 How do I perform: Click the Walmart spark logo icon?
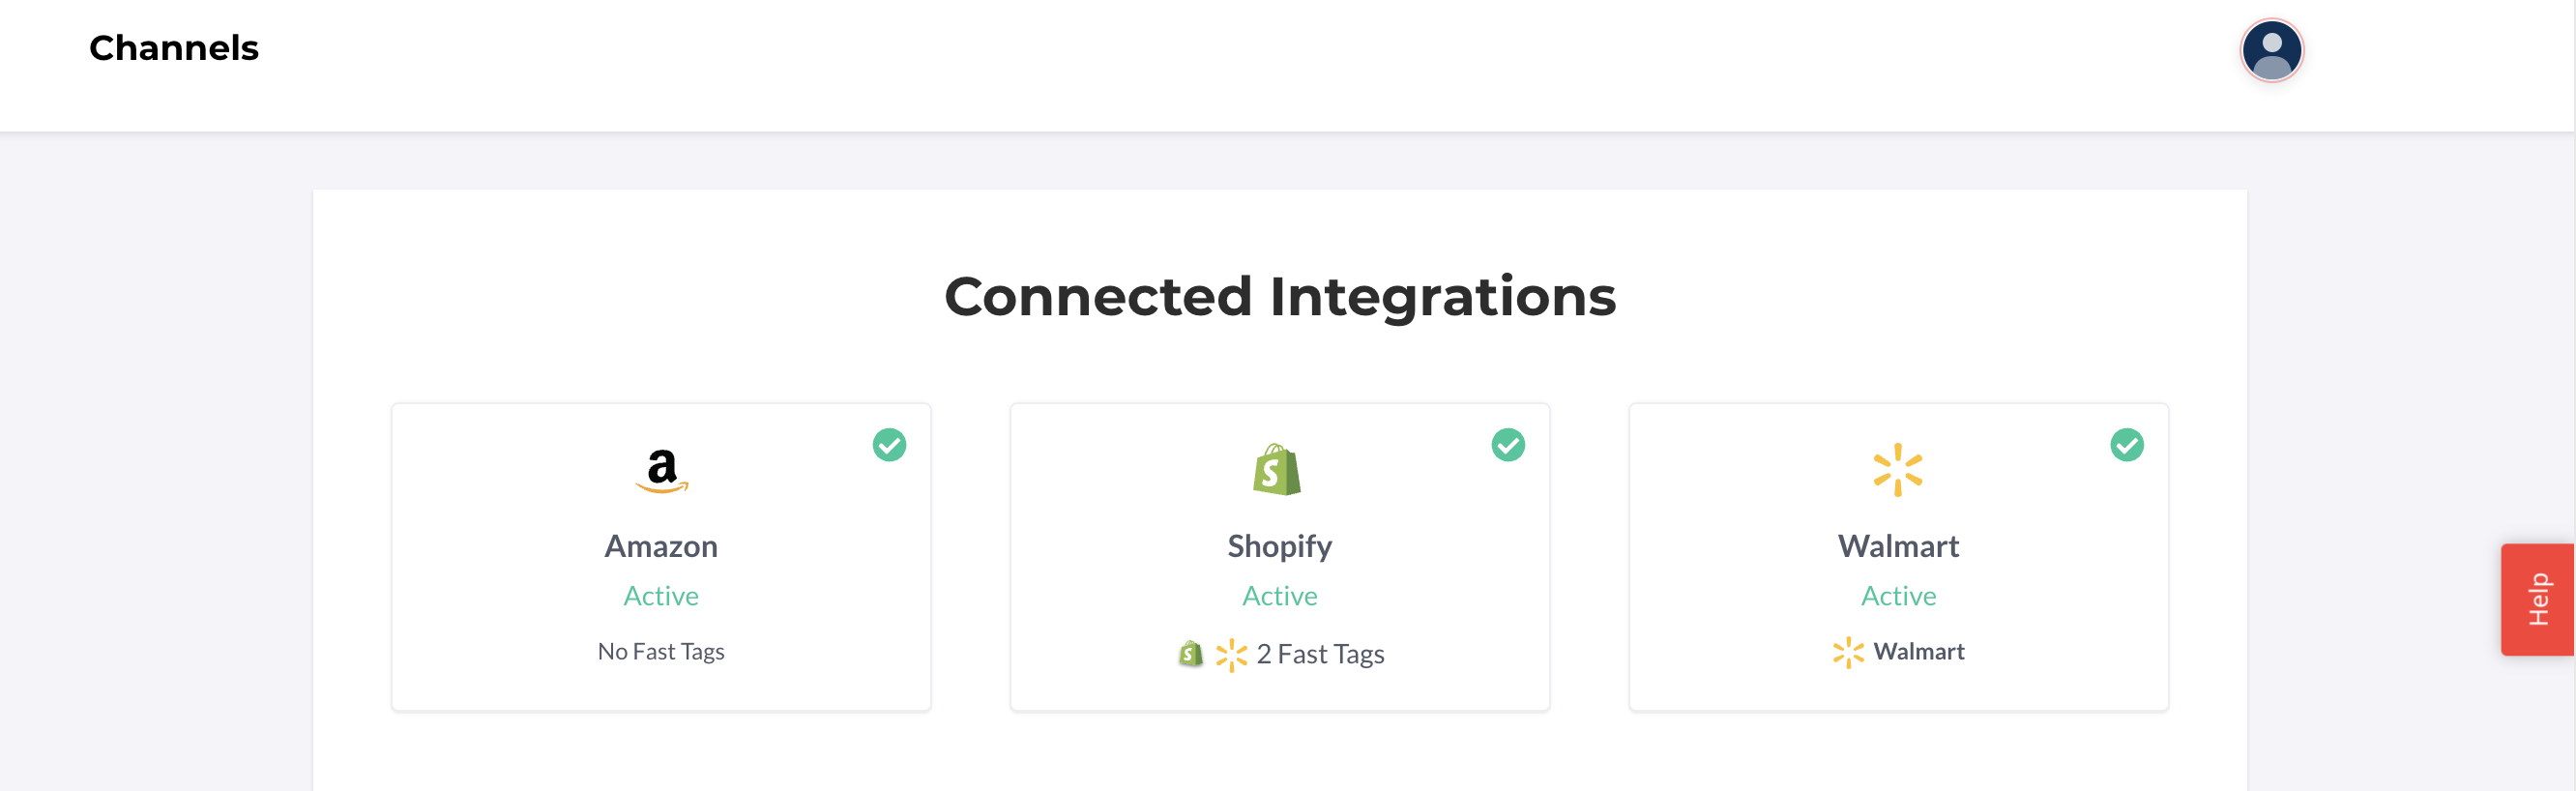(x=1897, y=470)
